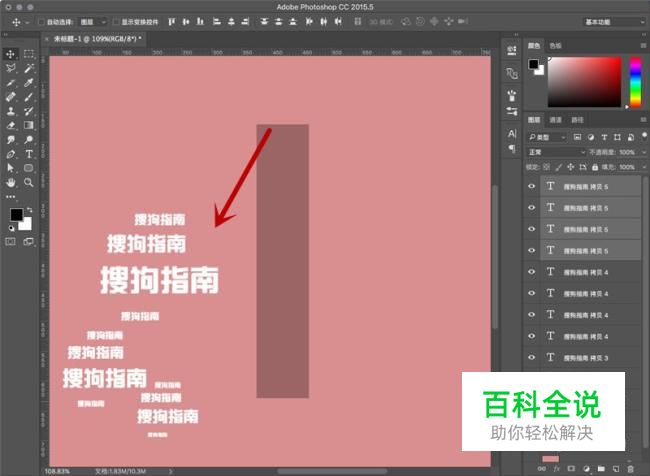Select the Path Selection arrow tool
Viewport: 650px width, 476px height.
(10, 168)
